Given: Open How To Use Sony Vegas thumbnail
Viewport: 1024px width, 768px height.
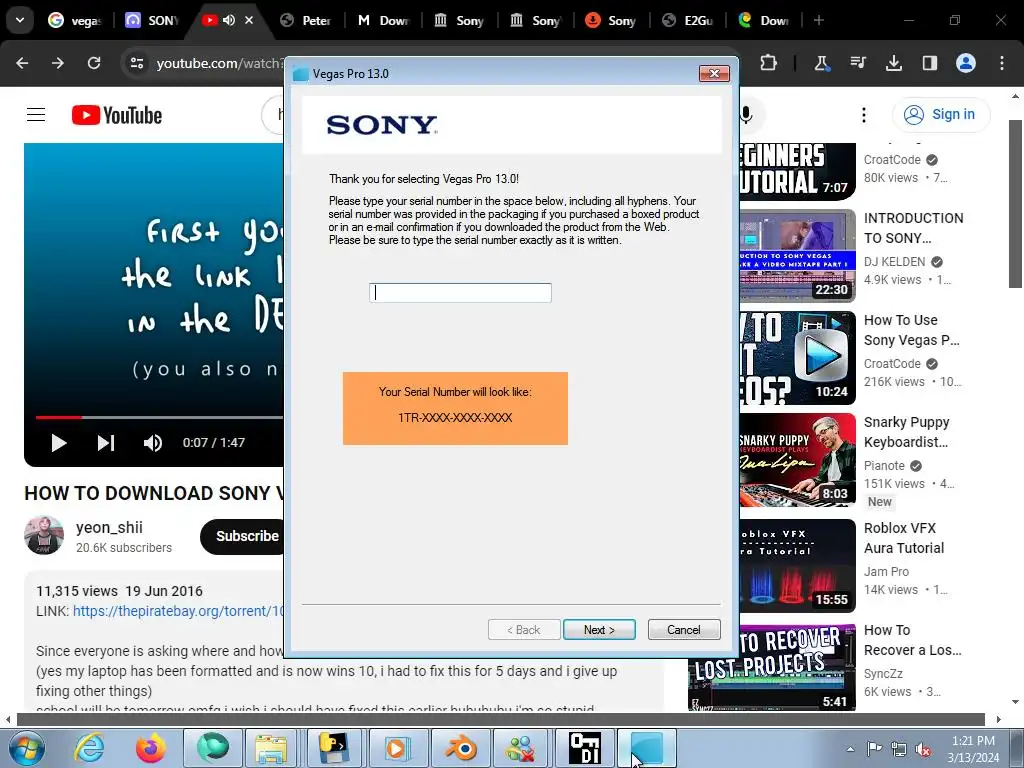Looking at the screenshot, I should 797,358.
